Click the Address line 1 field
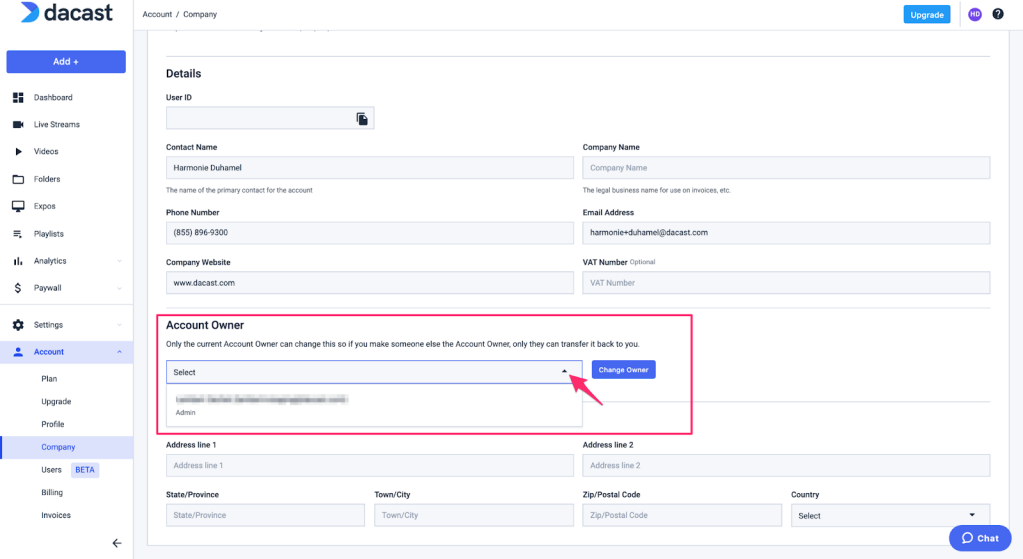Viewport: 1023px width, 559px height. [370, 465]
